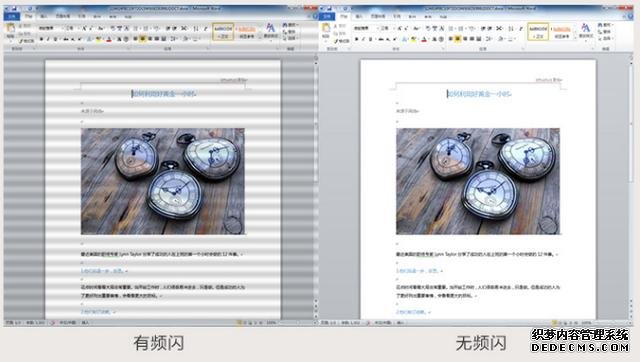Click the Paste icon in the left Word window
Image resolution: width=640 pixels, height=362 pixels.
point(11,29)
